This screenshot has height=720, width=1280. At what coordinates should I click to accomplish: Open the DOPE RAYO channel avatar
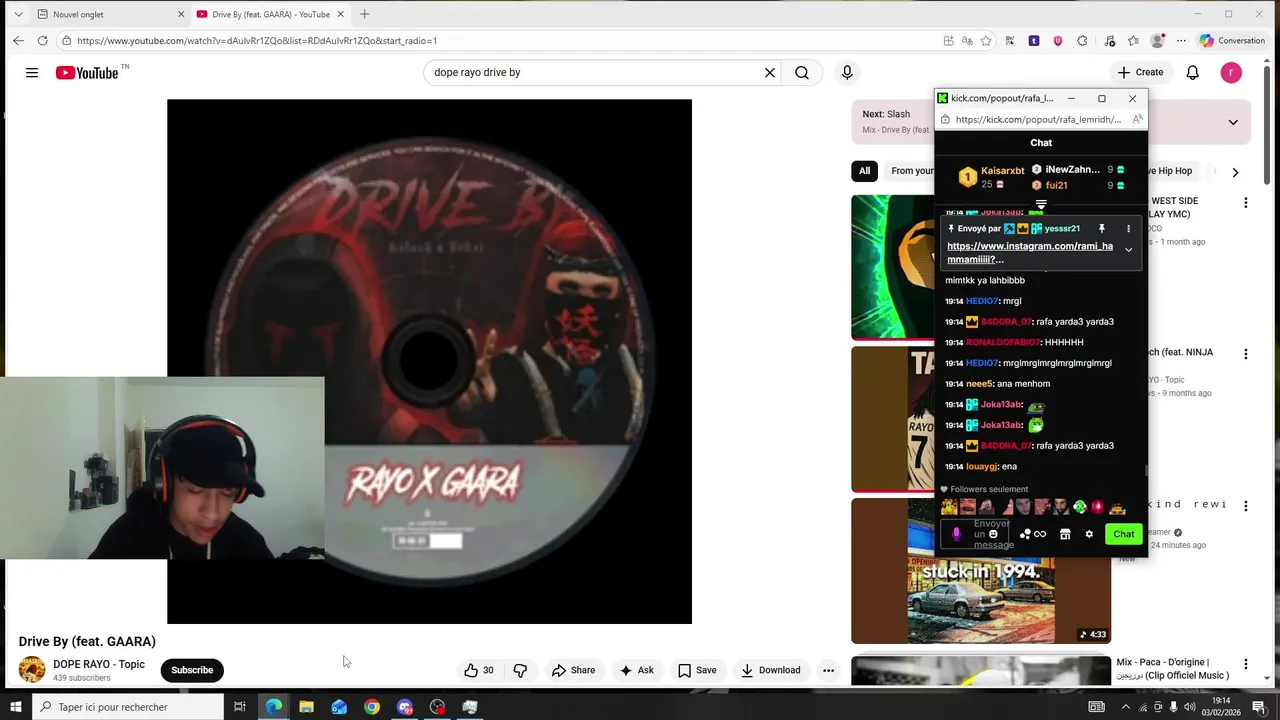[32, 670]
